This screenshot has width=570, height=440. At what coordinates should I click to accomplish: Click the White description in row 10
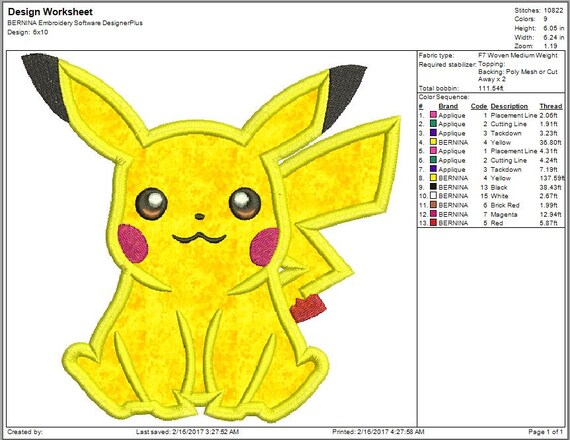(499, 196)
